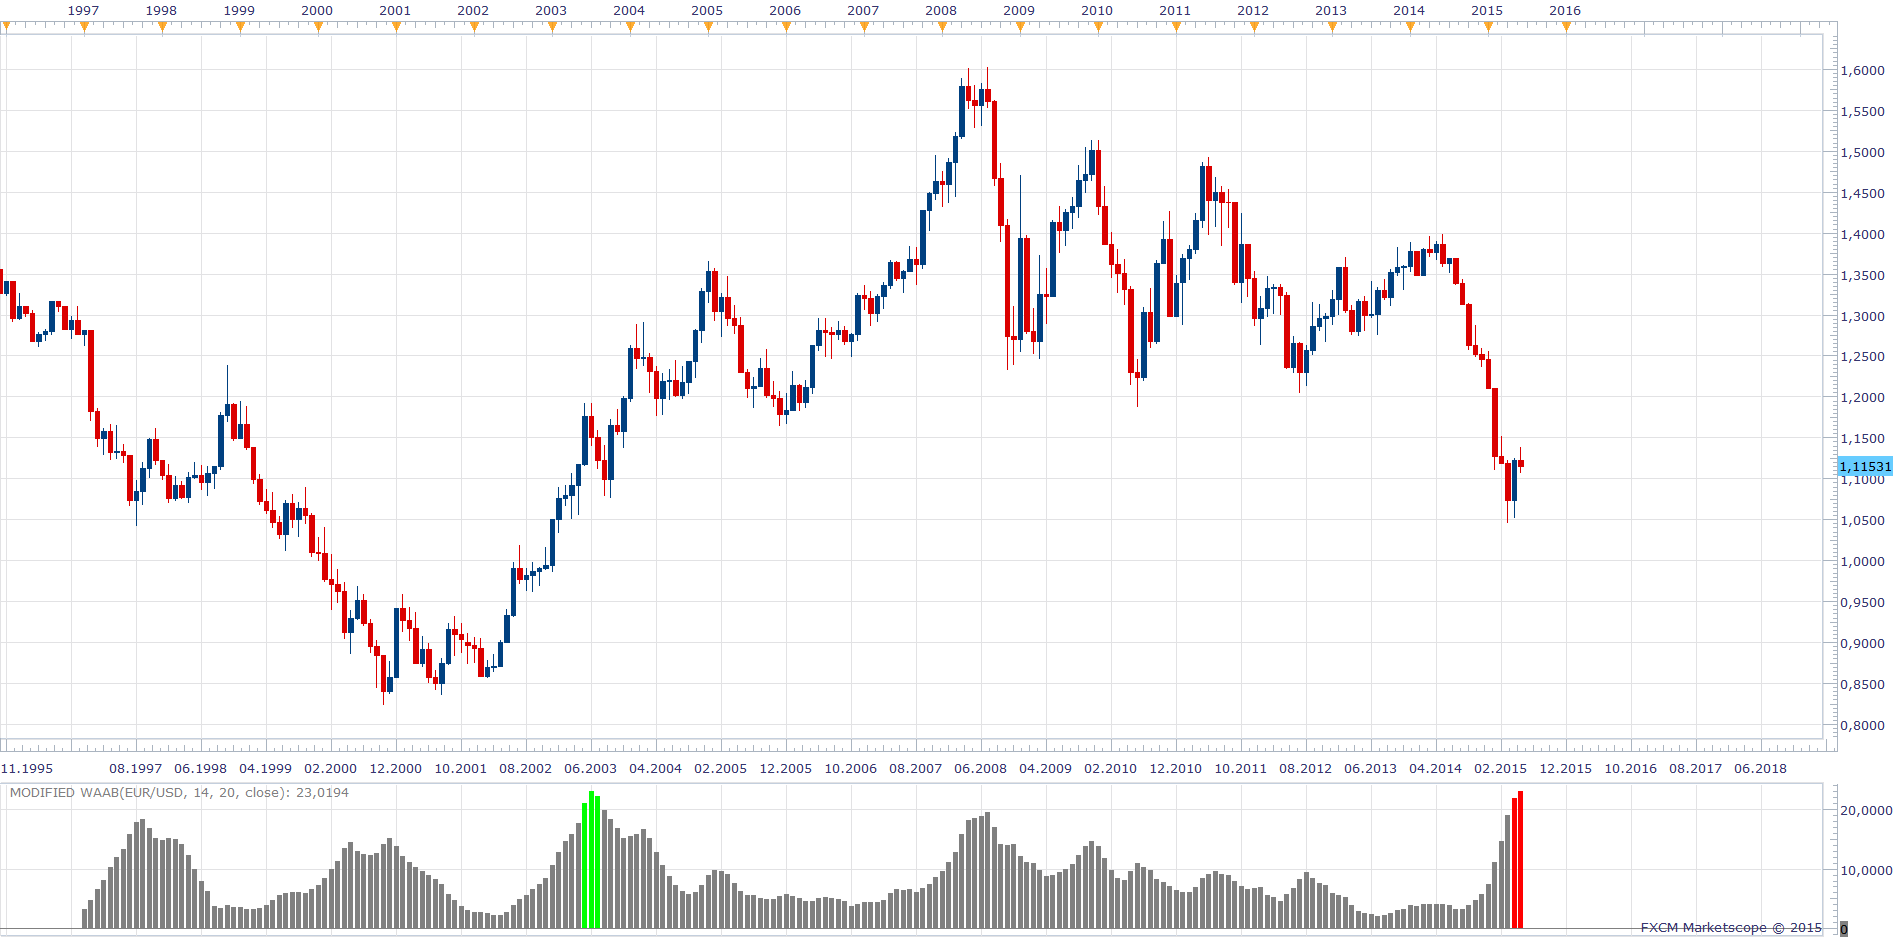Screen dimensions: 1903x937
Task: Select the 08.2002 date label
Action: click(x=526, y=769)
